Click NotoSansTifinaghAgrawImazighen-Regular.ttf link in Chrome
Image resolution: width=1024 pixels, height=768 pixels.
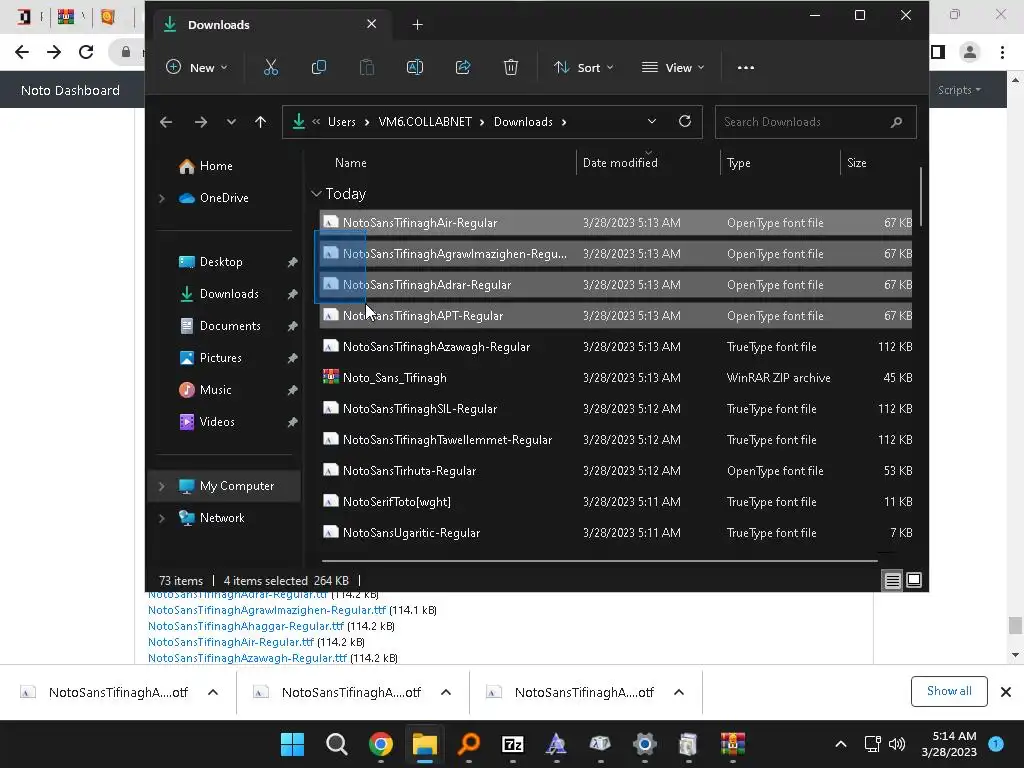point(266,610)
